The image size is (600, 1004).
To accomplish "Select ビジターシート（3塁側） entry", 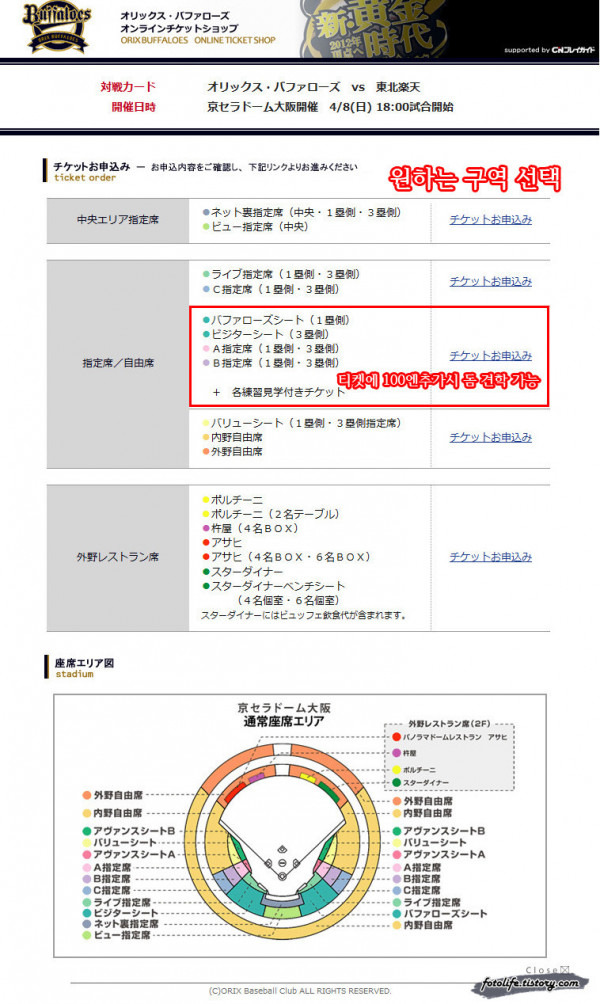I will click(x=266, y=334).
